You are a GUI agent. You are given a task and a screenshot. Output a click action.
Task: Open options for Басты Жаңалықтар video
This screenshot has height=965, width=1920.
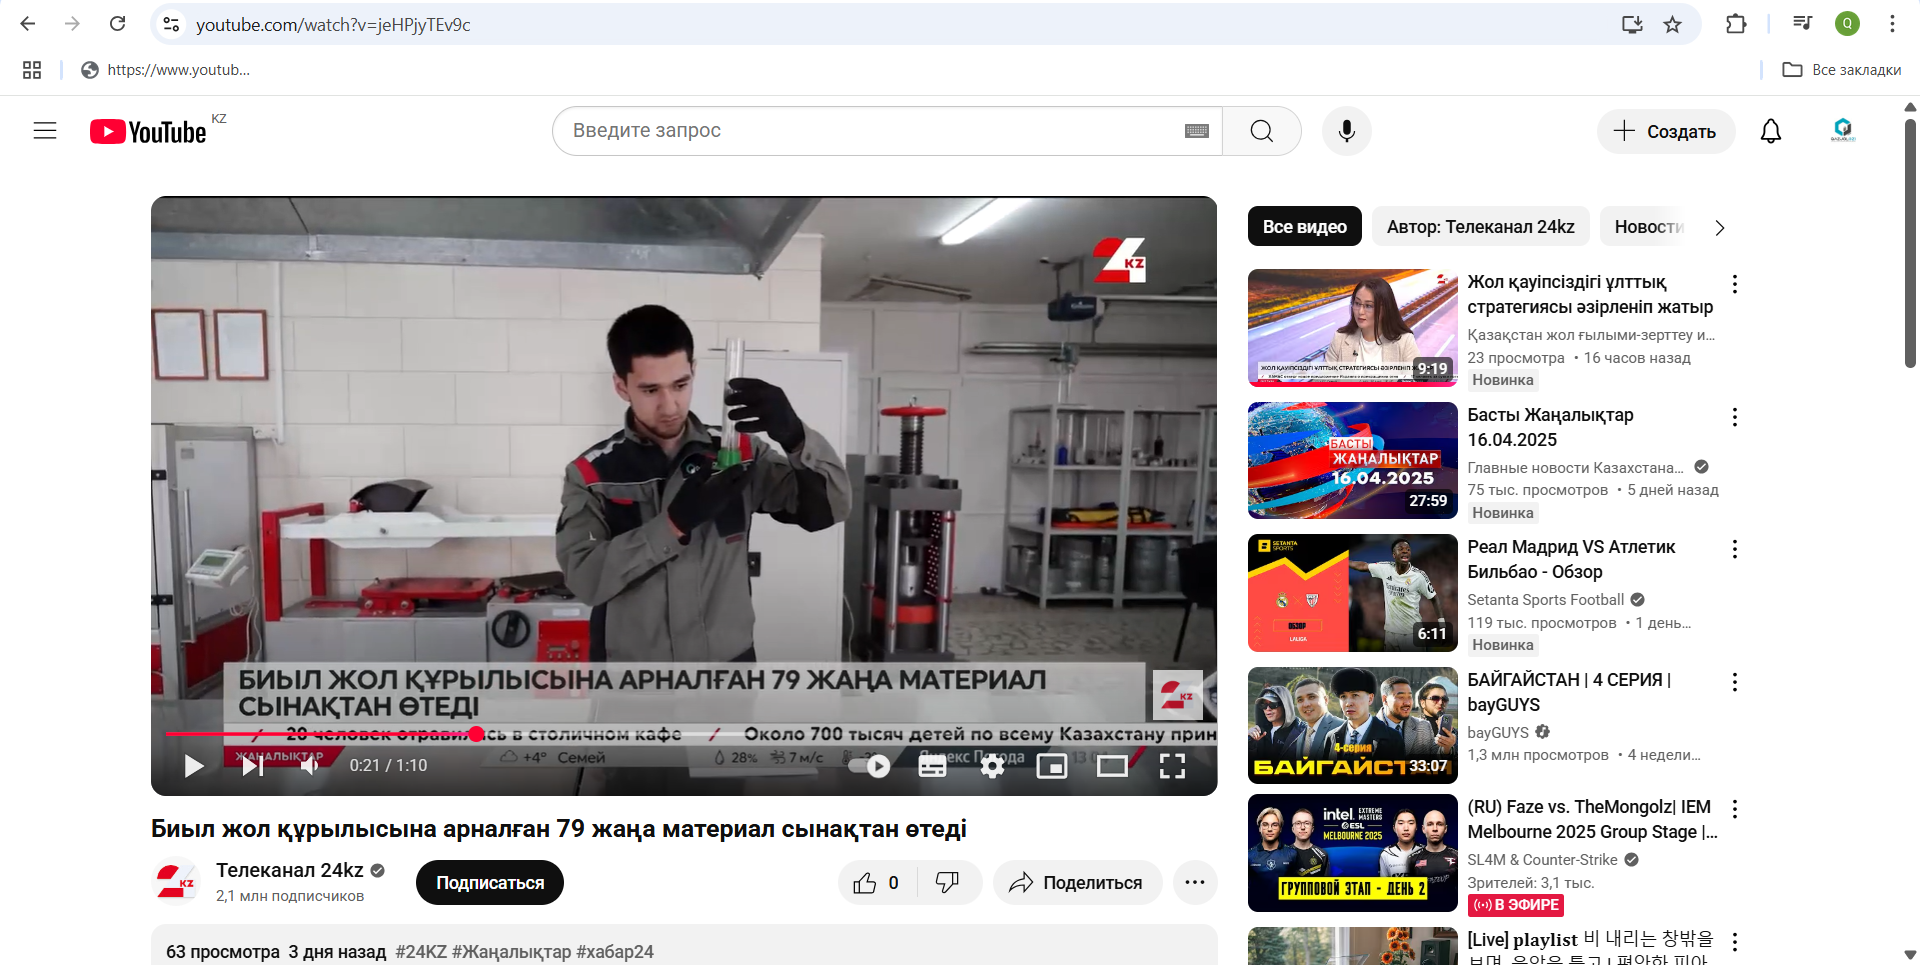1735,417
